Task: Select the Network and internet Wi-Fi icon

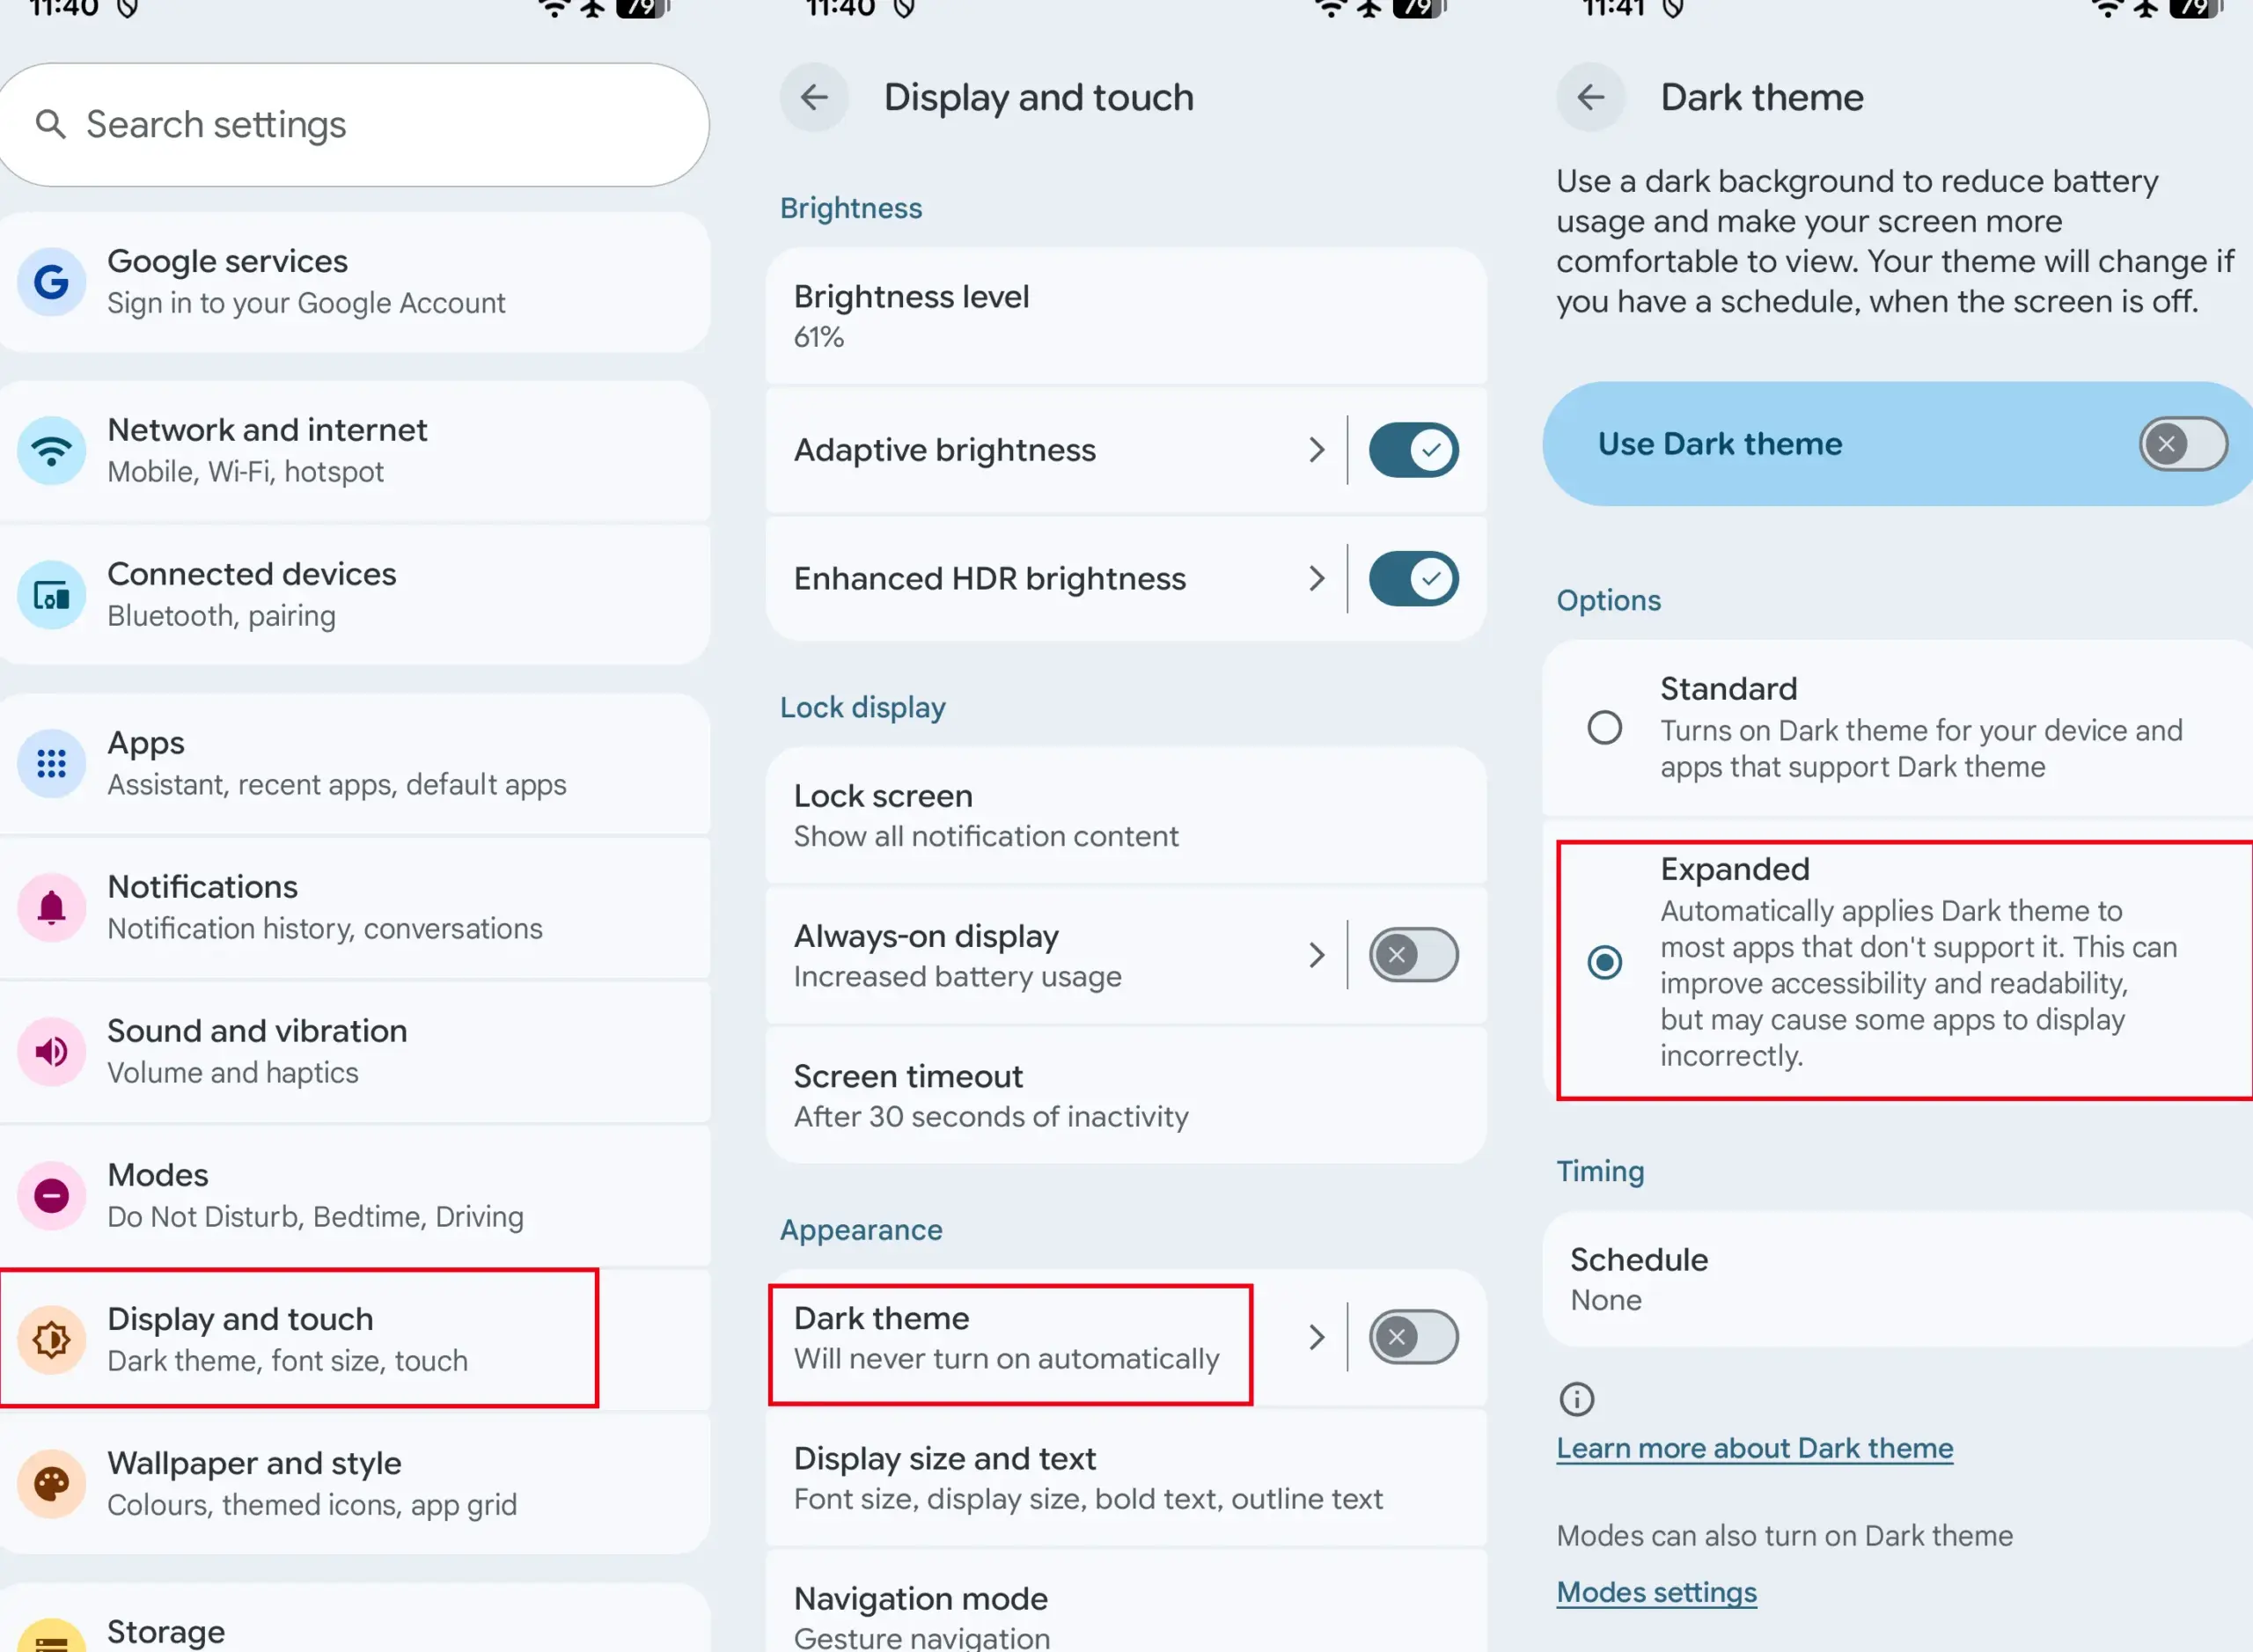Action: (51, 451)
